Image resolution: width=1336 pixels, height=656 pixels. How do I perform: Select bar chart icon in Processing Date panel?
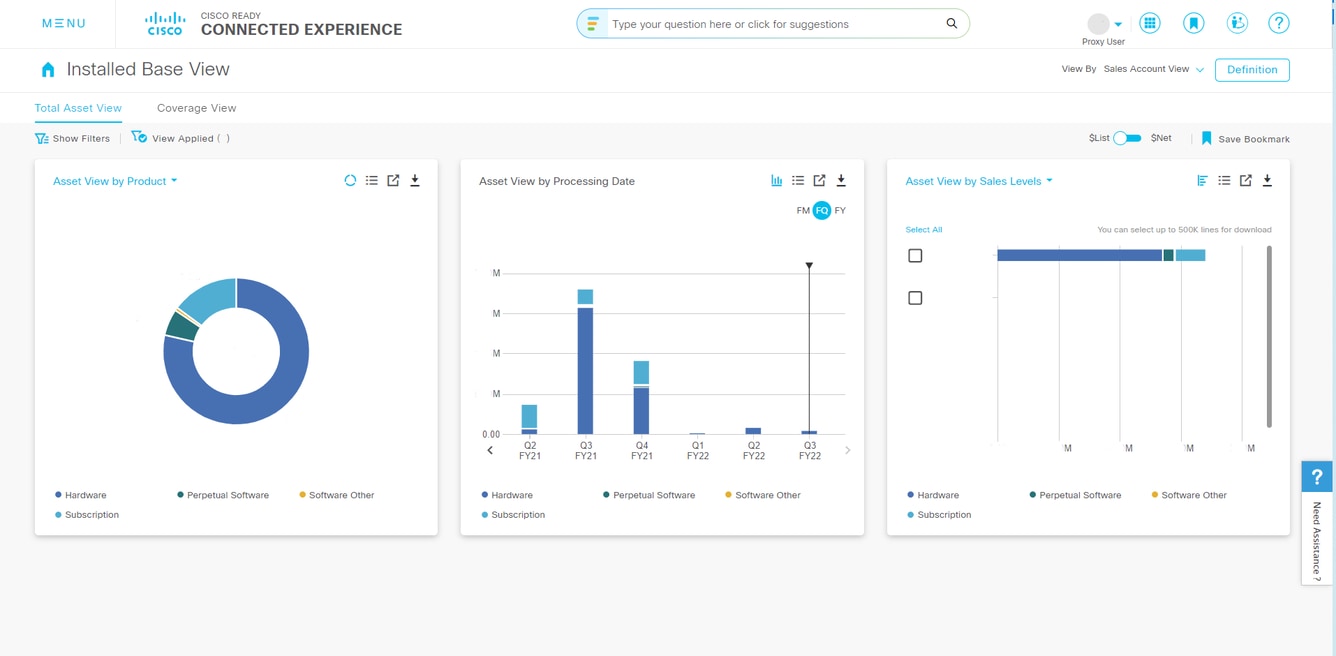pyautogui.click(x=776, y=181)
